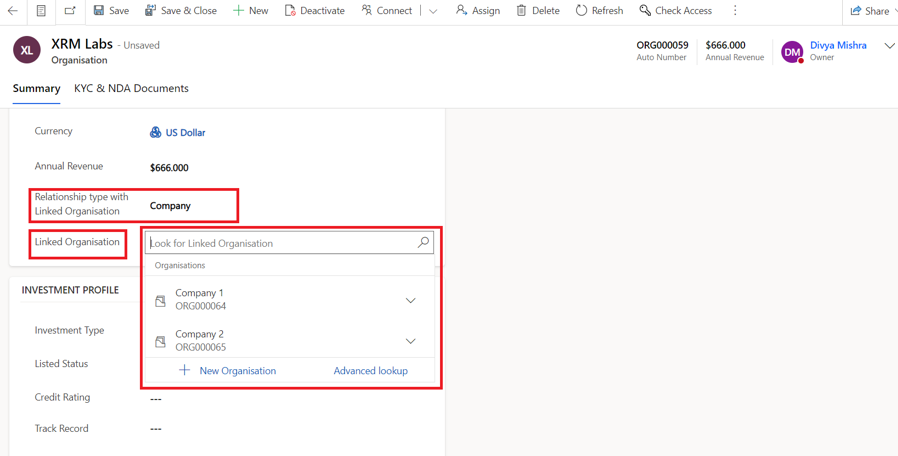Deactivate the organisation record
The height and width of the screenshot is (456, 898).
(314, 11)
